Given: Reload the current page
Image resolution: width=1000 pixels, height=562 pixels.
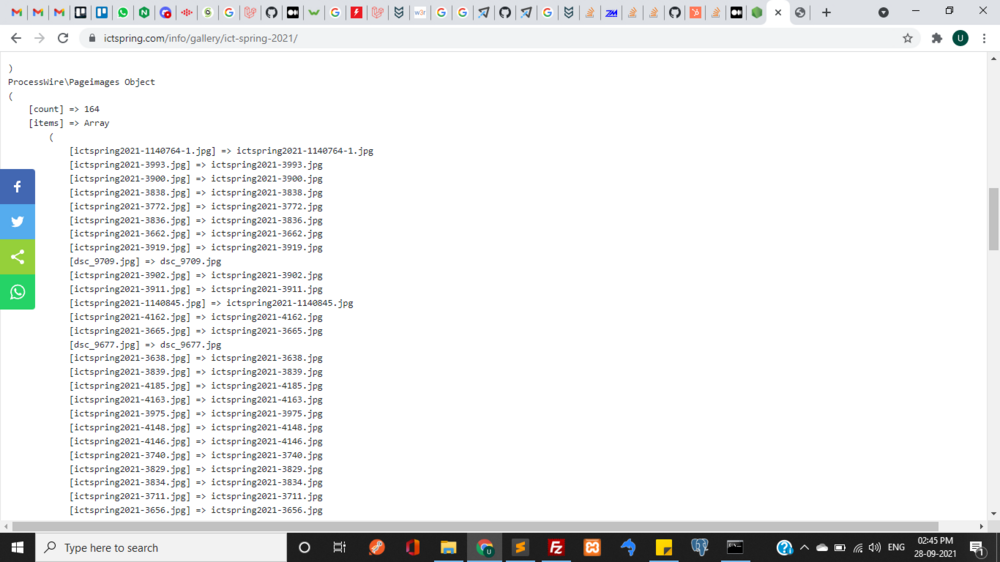Looking at the screenshot, I should point(63,38).
